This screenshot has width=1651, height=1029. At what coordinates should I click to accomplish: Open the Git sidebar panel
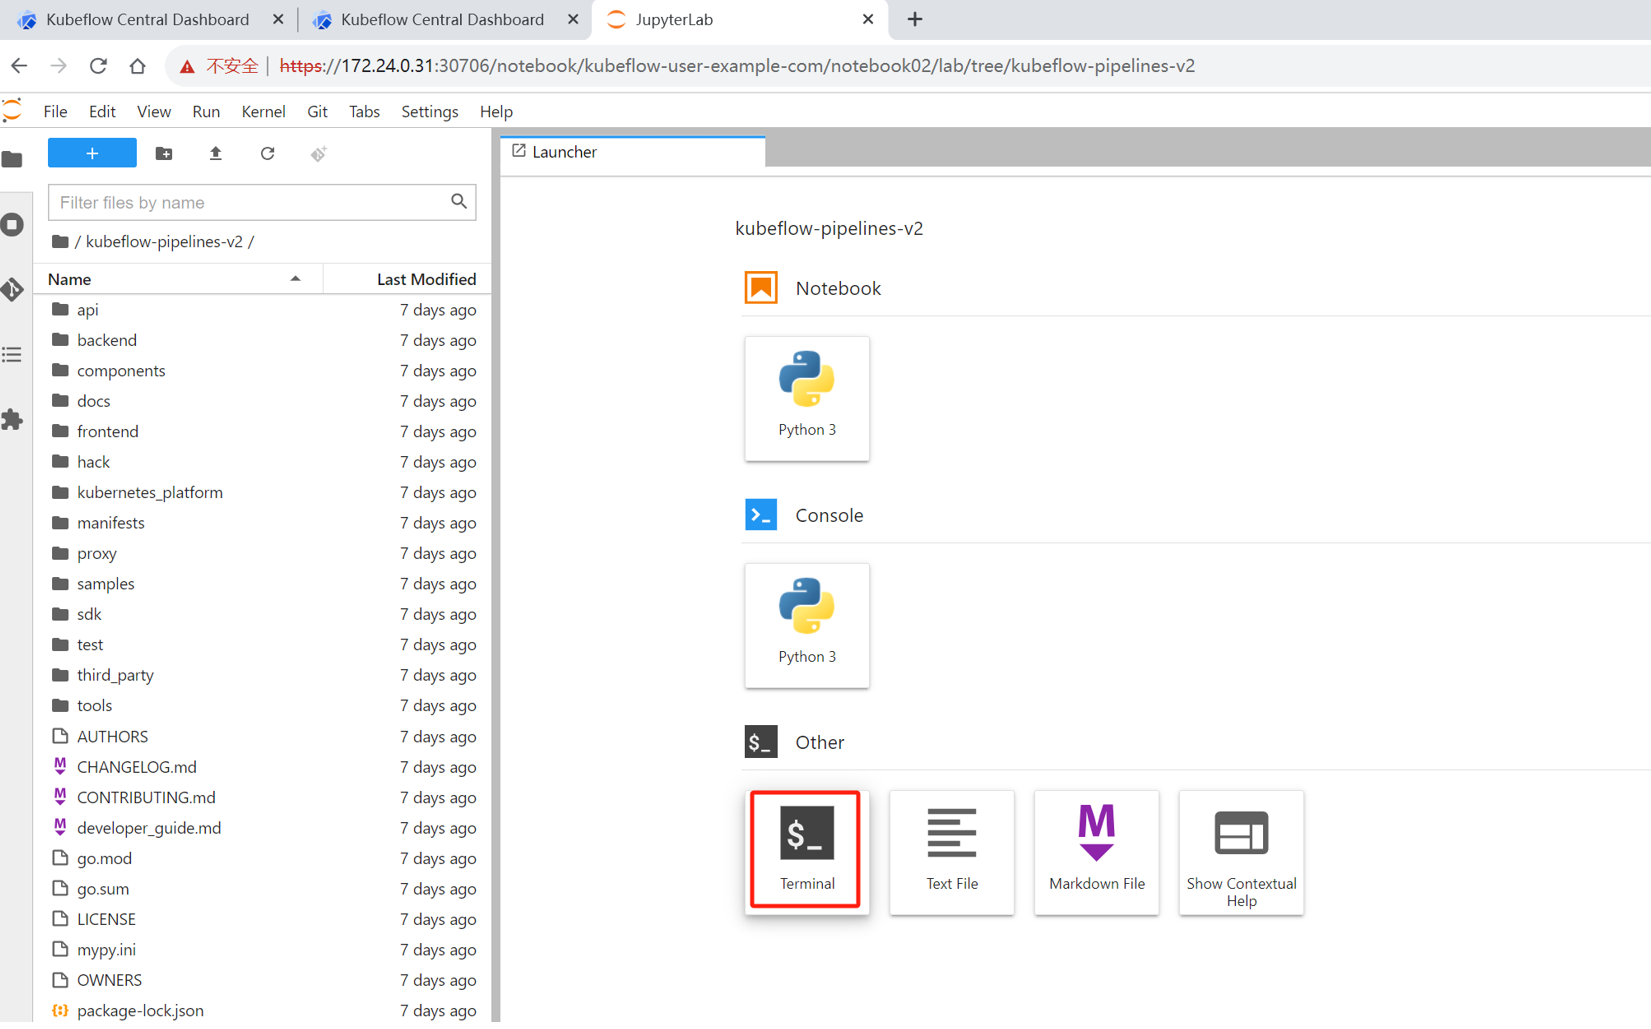pos(13,290)
